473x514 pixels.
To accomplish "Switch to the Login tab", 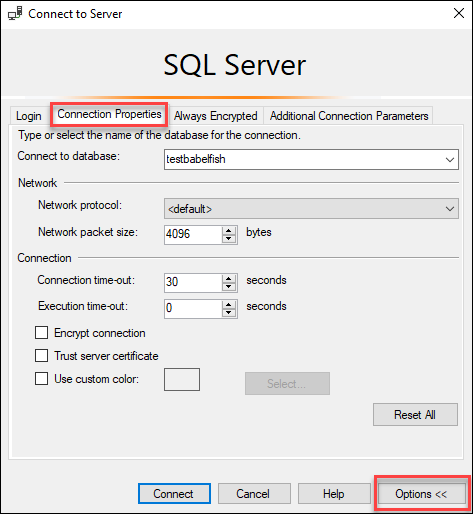I will 29,116.
